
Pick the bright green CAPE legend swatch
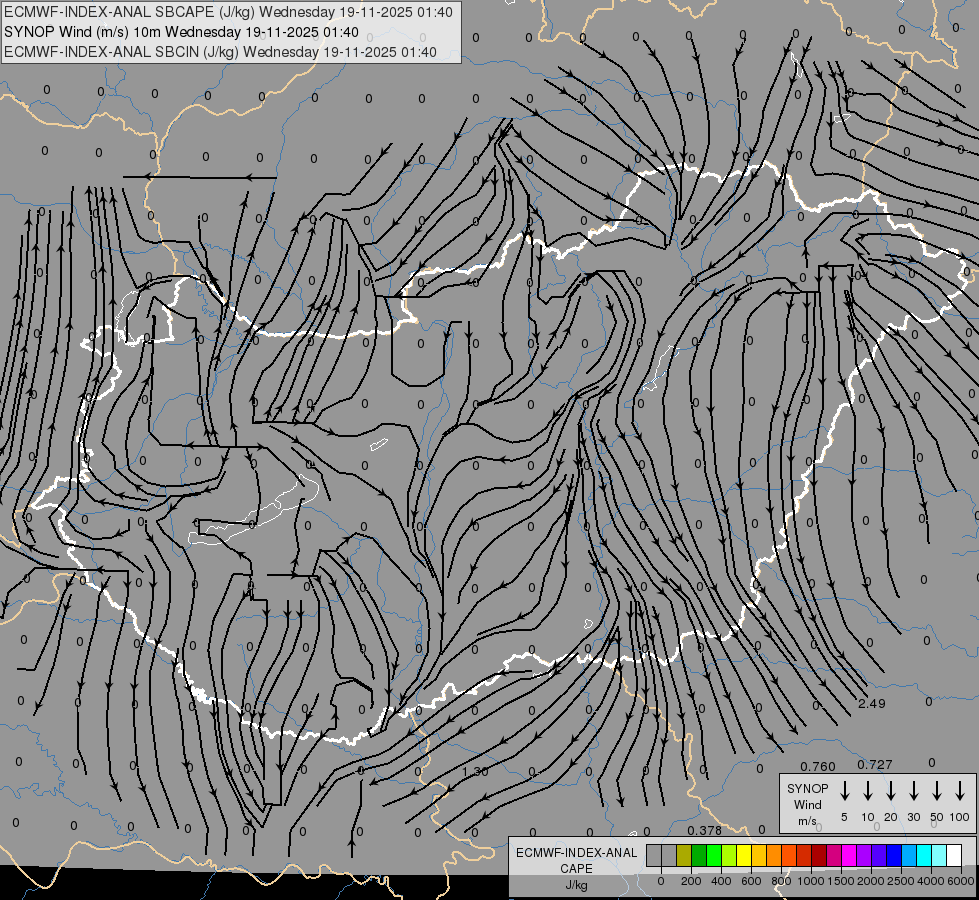click(x=714, y=855)
